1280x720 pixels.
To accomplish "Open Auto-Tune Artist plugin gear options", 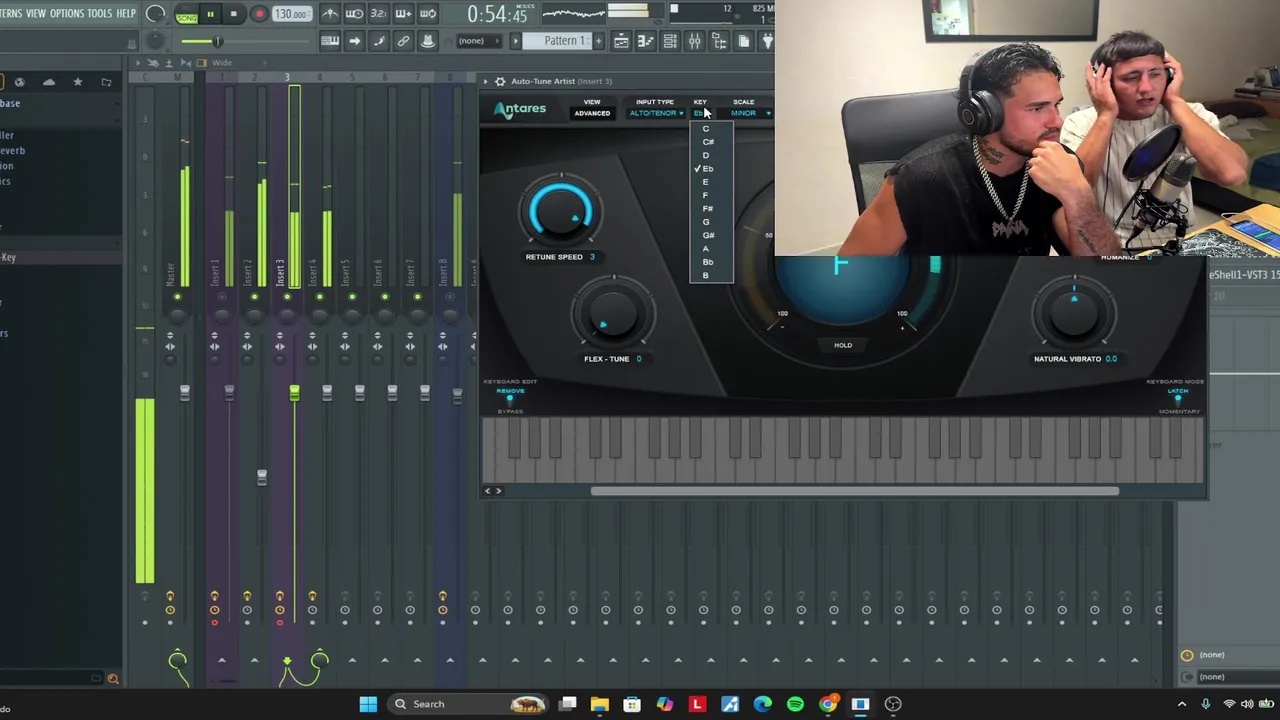I will point(500,81).
